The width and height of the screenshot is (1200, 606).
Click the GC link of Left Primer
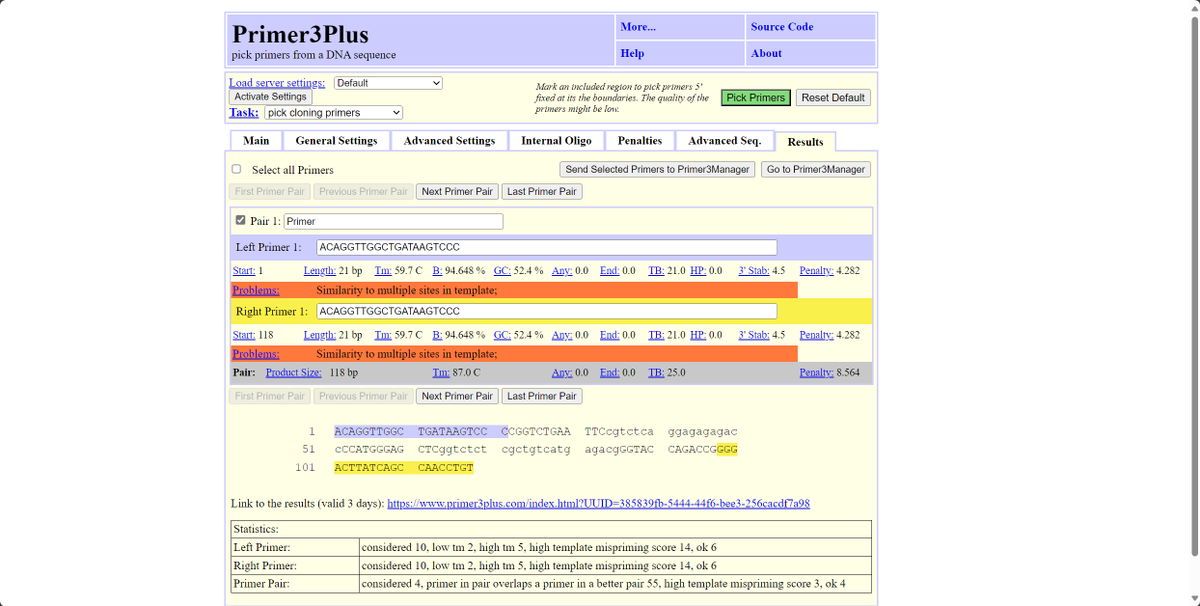pyautogui.click(x=502, y=271)
